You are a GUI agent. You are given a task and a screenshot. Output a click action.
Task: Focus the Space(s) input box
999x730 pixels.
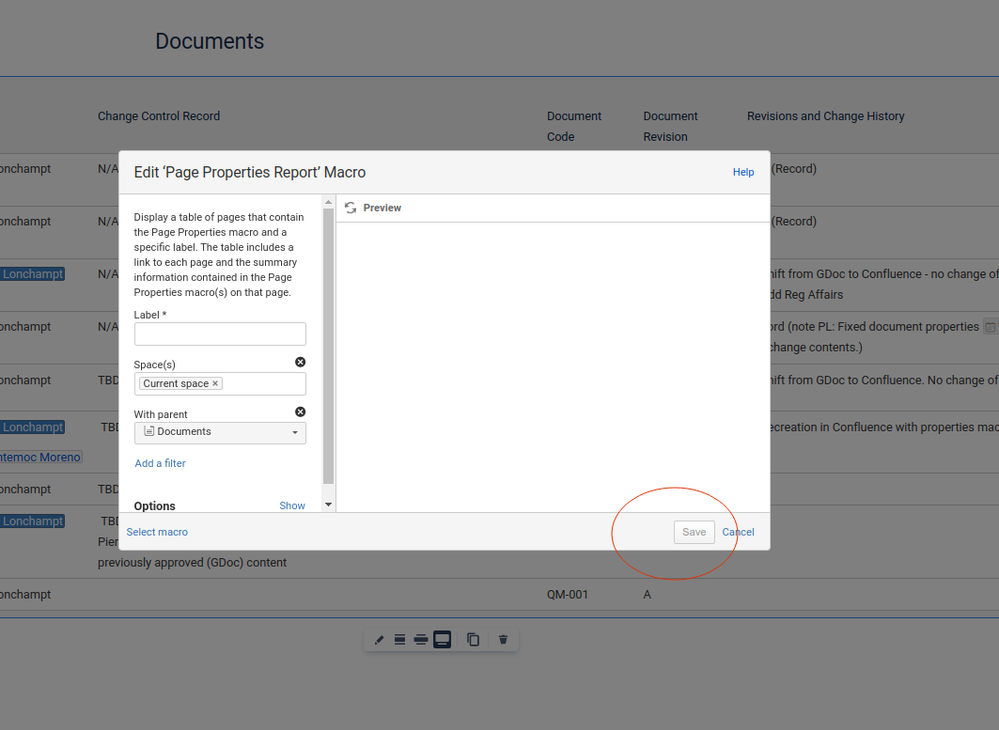(220, 384)
